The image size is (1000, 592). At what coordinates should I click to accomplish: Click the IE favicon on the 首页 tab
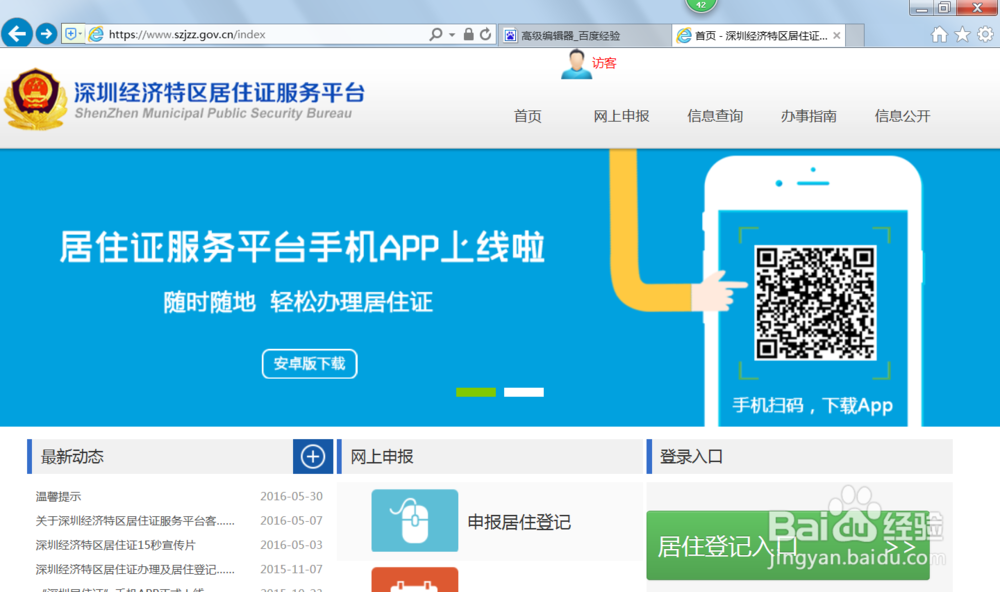point(684,36)
